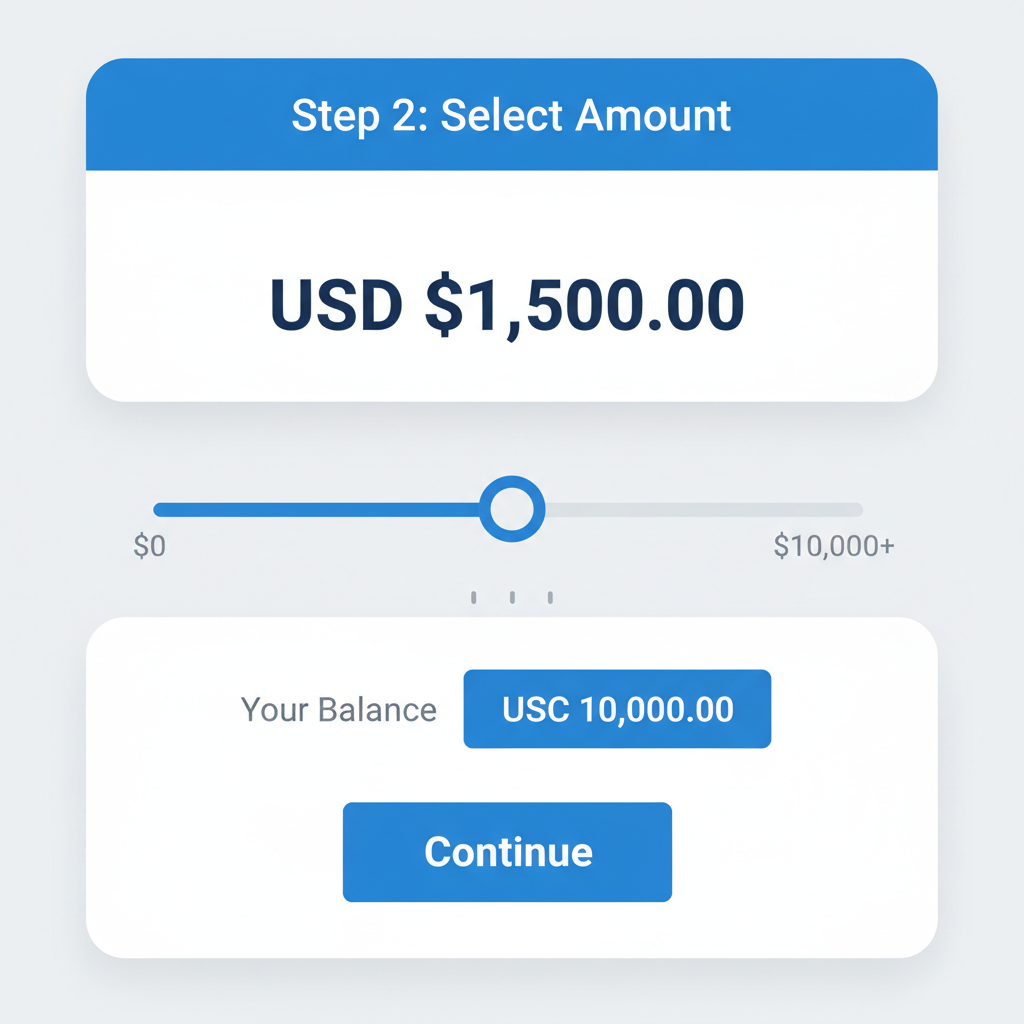Select the USC 10,000.00 balance badge
This screenshot has height=1024, width=1024.
tap(616, 708)
